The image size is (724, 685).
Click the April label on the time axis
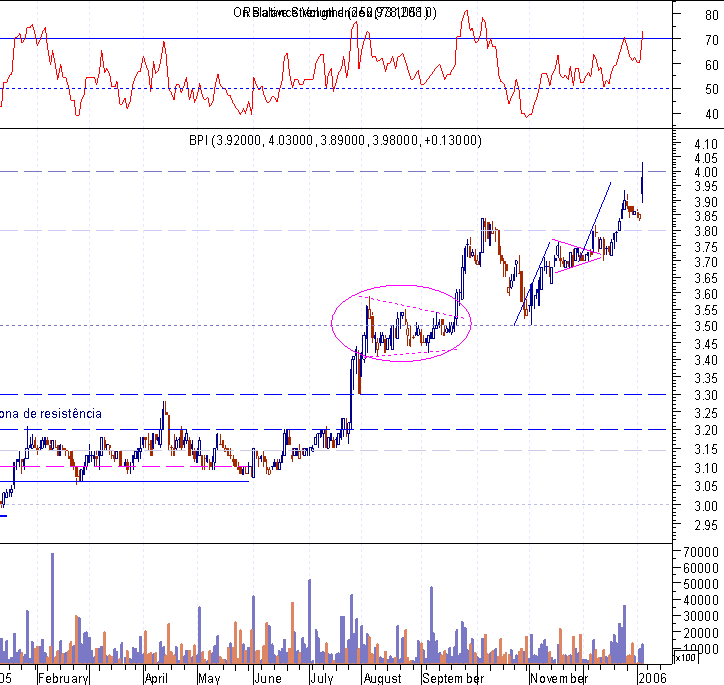156,679
